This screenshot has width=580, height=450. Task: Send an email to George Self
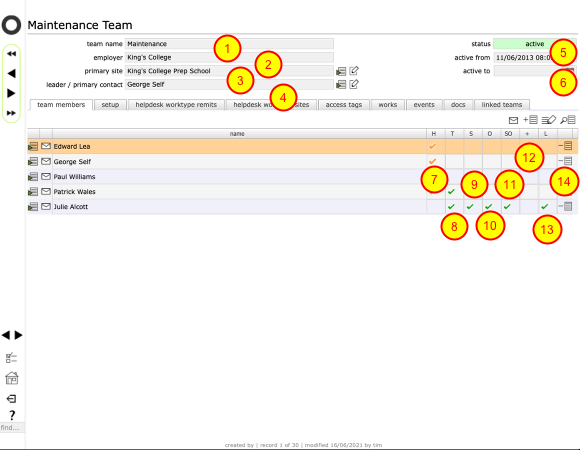click(x=46, y=161)
